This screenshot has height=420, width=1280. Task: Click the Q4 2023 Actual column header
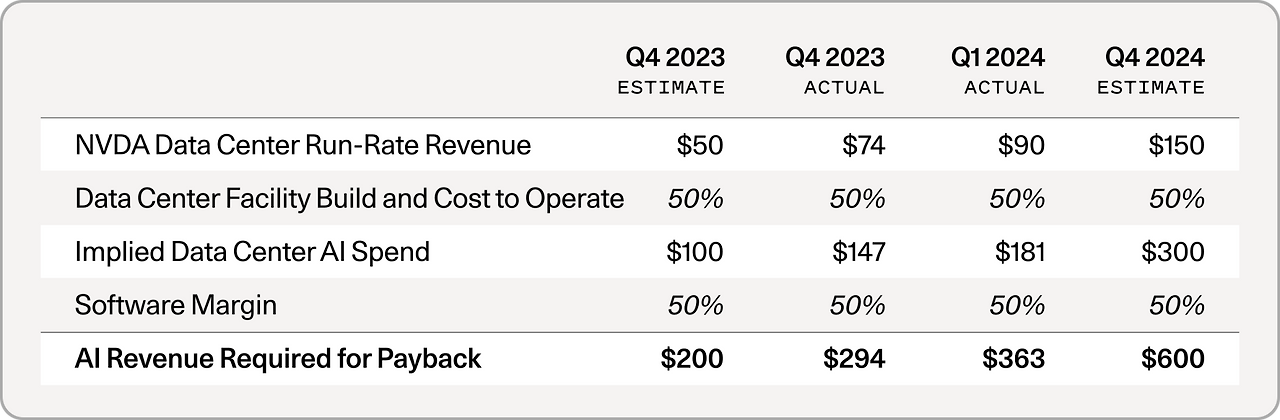coord(835,71)
